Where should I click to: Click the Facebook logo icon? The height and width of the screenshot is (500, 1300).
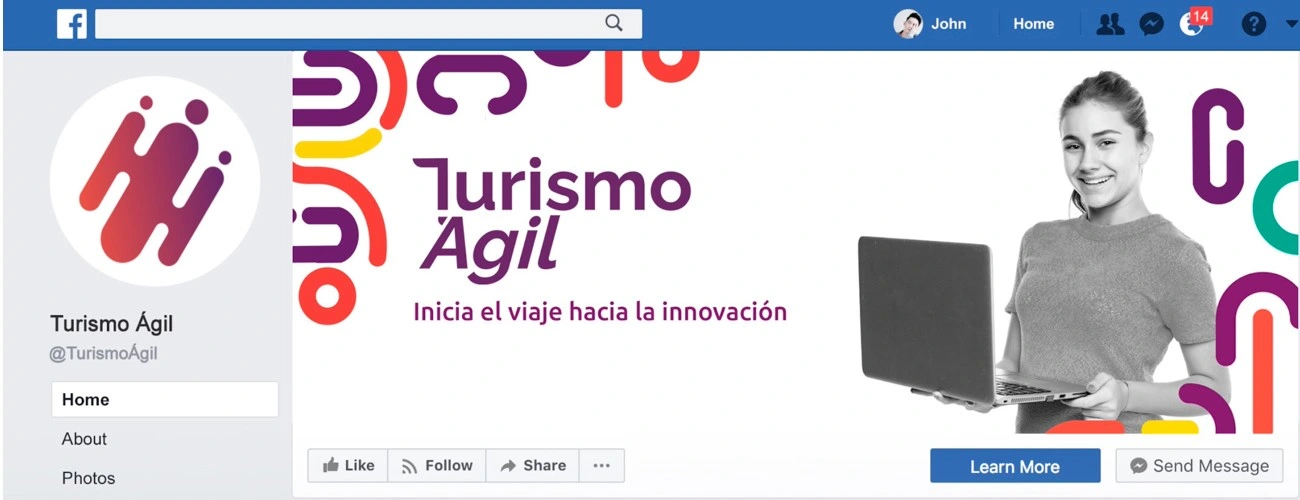pos(72,24)
